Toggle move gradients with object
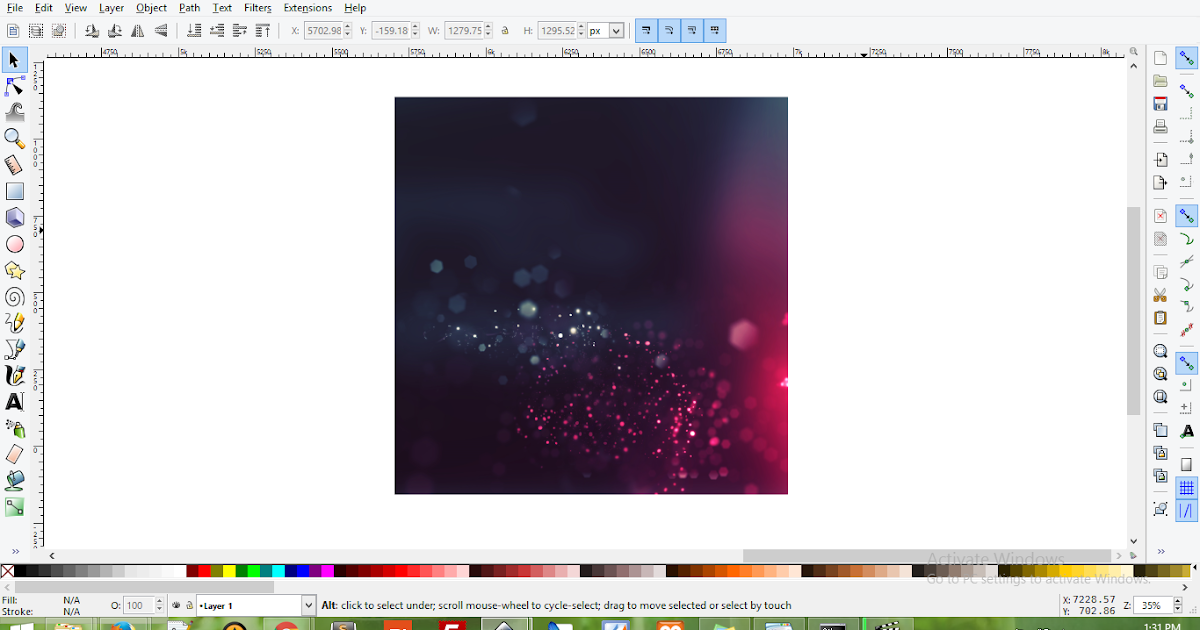The image size is (1200, 630). (692, 31)
